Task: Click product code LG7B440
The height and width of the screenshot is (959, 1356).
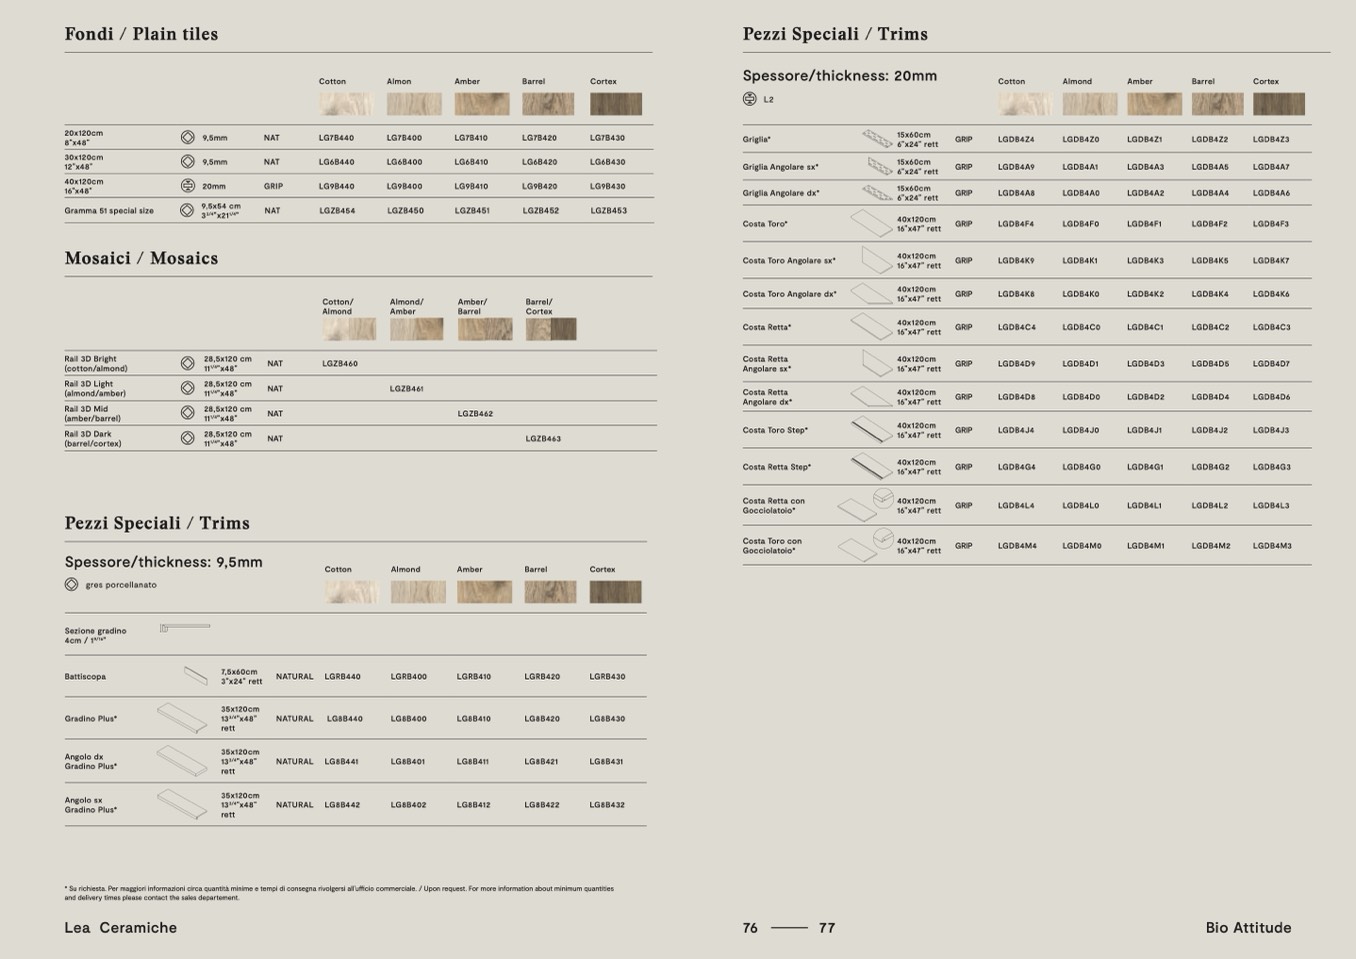Action: click(x=336, y=138)
